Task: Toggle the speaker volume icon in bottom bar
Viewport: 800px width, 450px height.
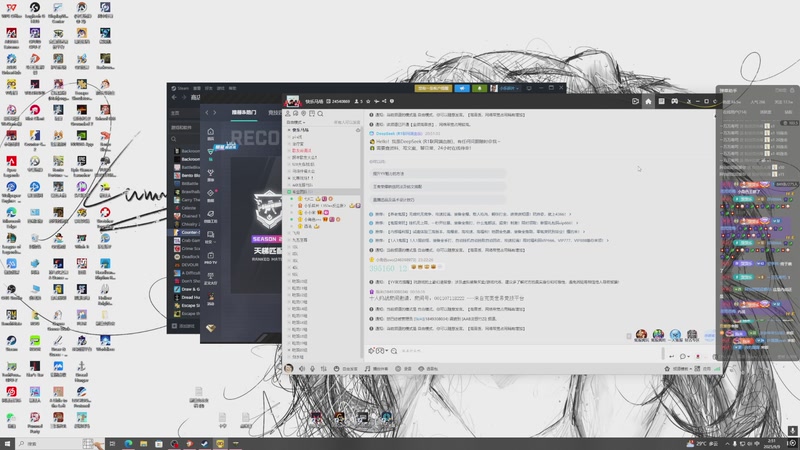Action: coord(302,368)
